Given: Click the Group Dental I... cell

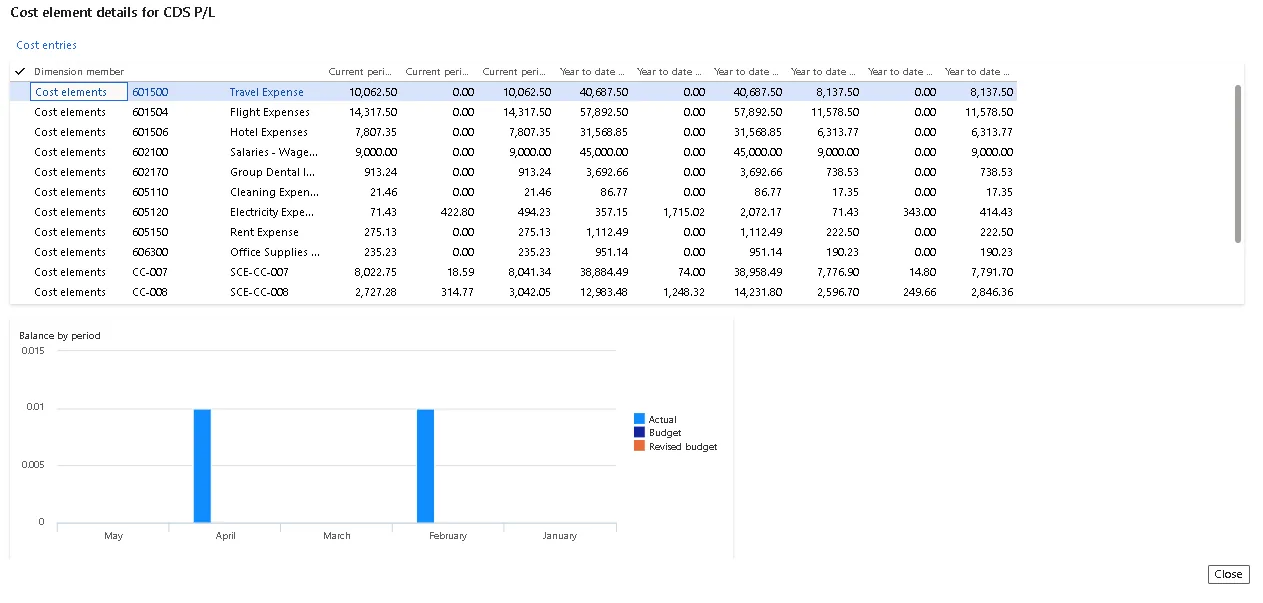Looking at the screenshot, I should 273,172.
